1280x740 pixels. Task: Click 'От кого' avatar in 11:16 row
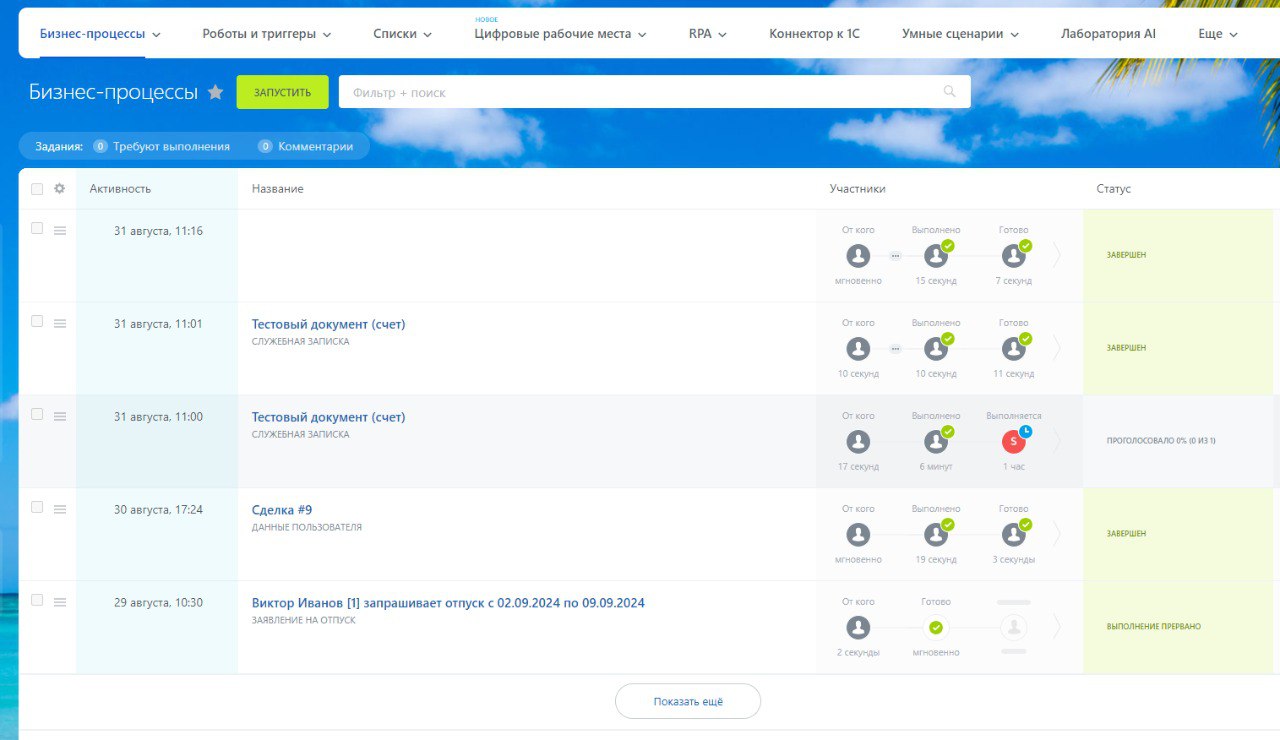(x=858, y=256)
